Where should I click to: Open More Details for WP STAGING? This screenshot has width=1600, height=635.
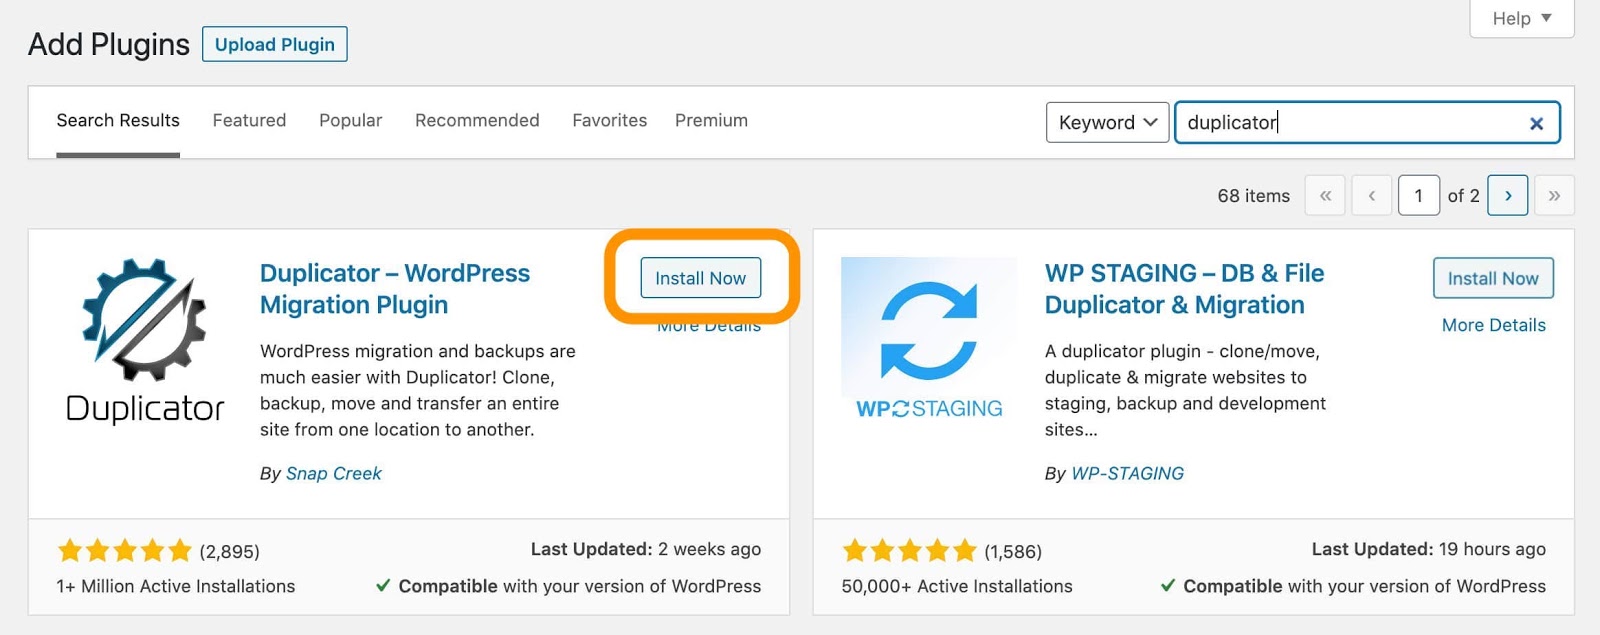click(x=1493, y=324)
